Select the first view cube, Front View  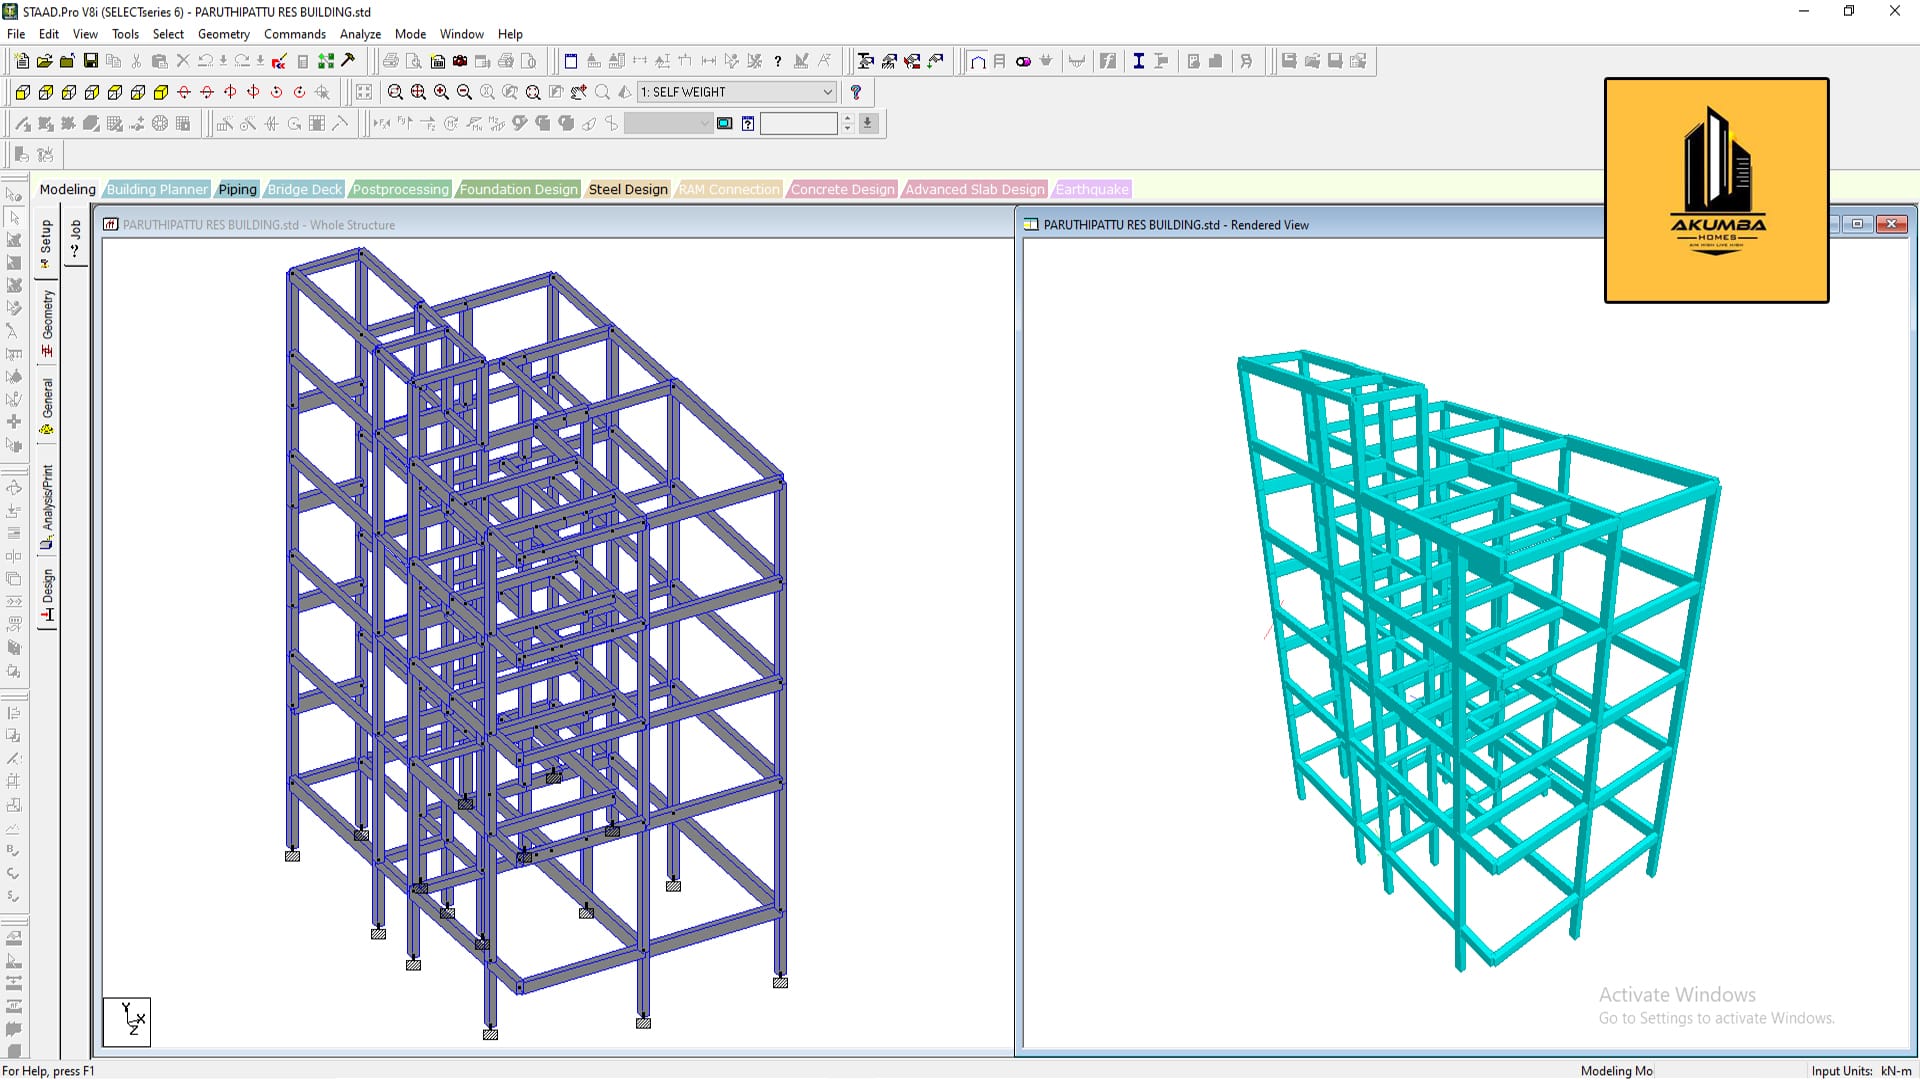click(22, 92)
